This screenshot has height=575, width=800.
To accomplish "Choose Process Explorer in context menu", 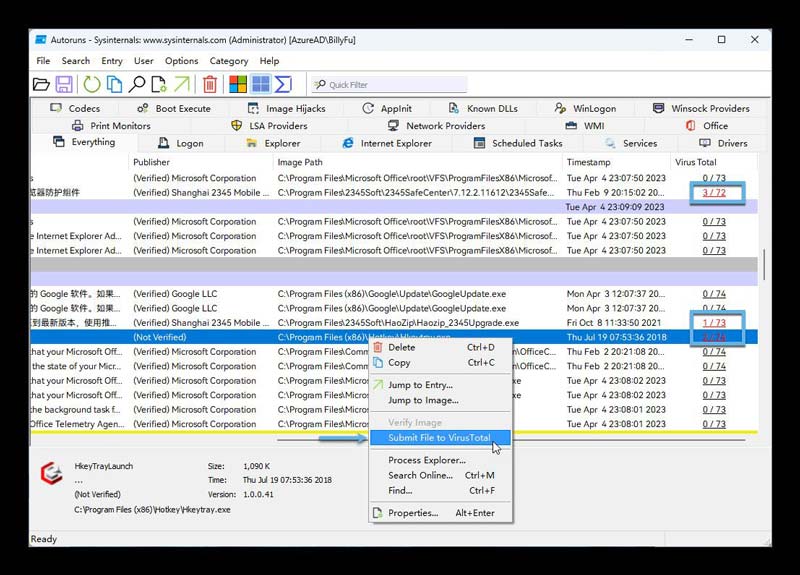I will tap(440, 460).
